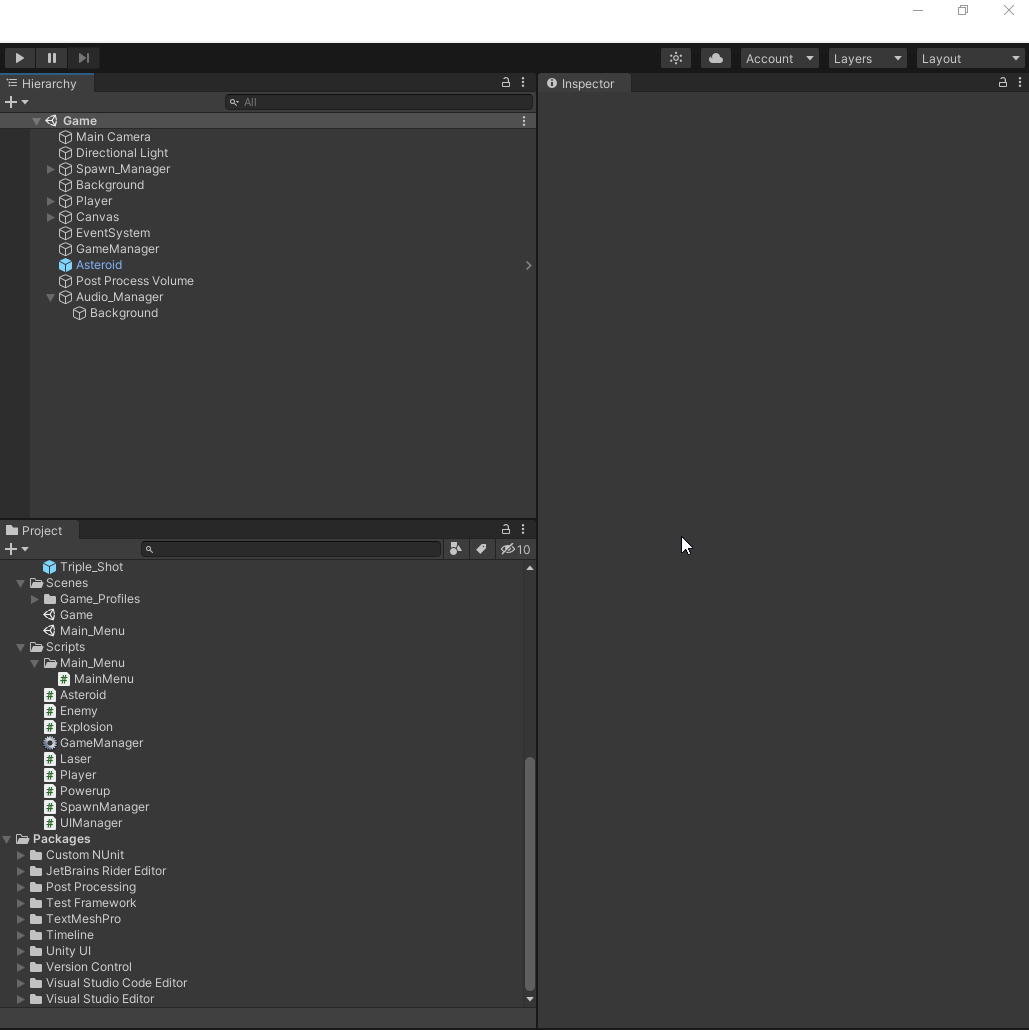Click the Step frame icon
This screenshot has width=1029, height=1030.
pyautogui.click(x=84, y=57)
